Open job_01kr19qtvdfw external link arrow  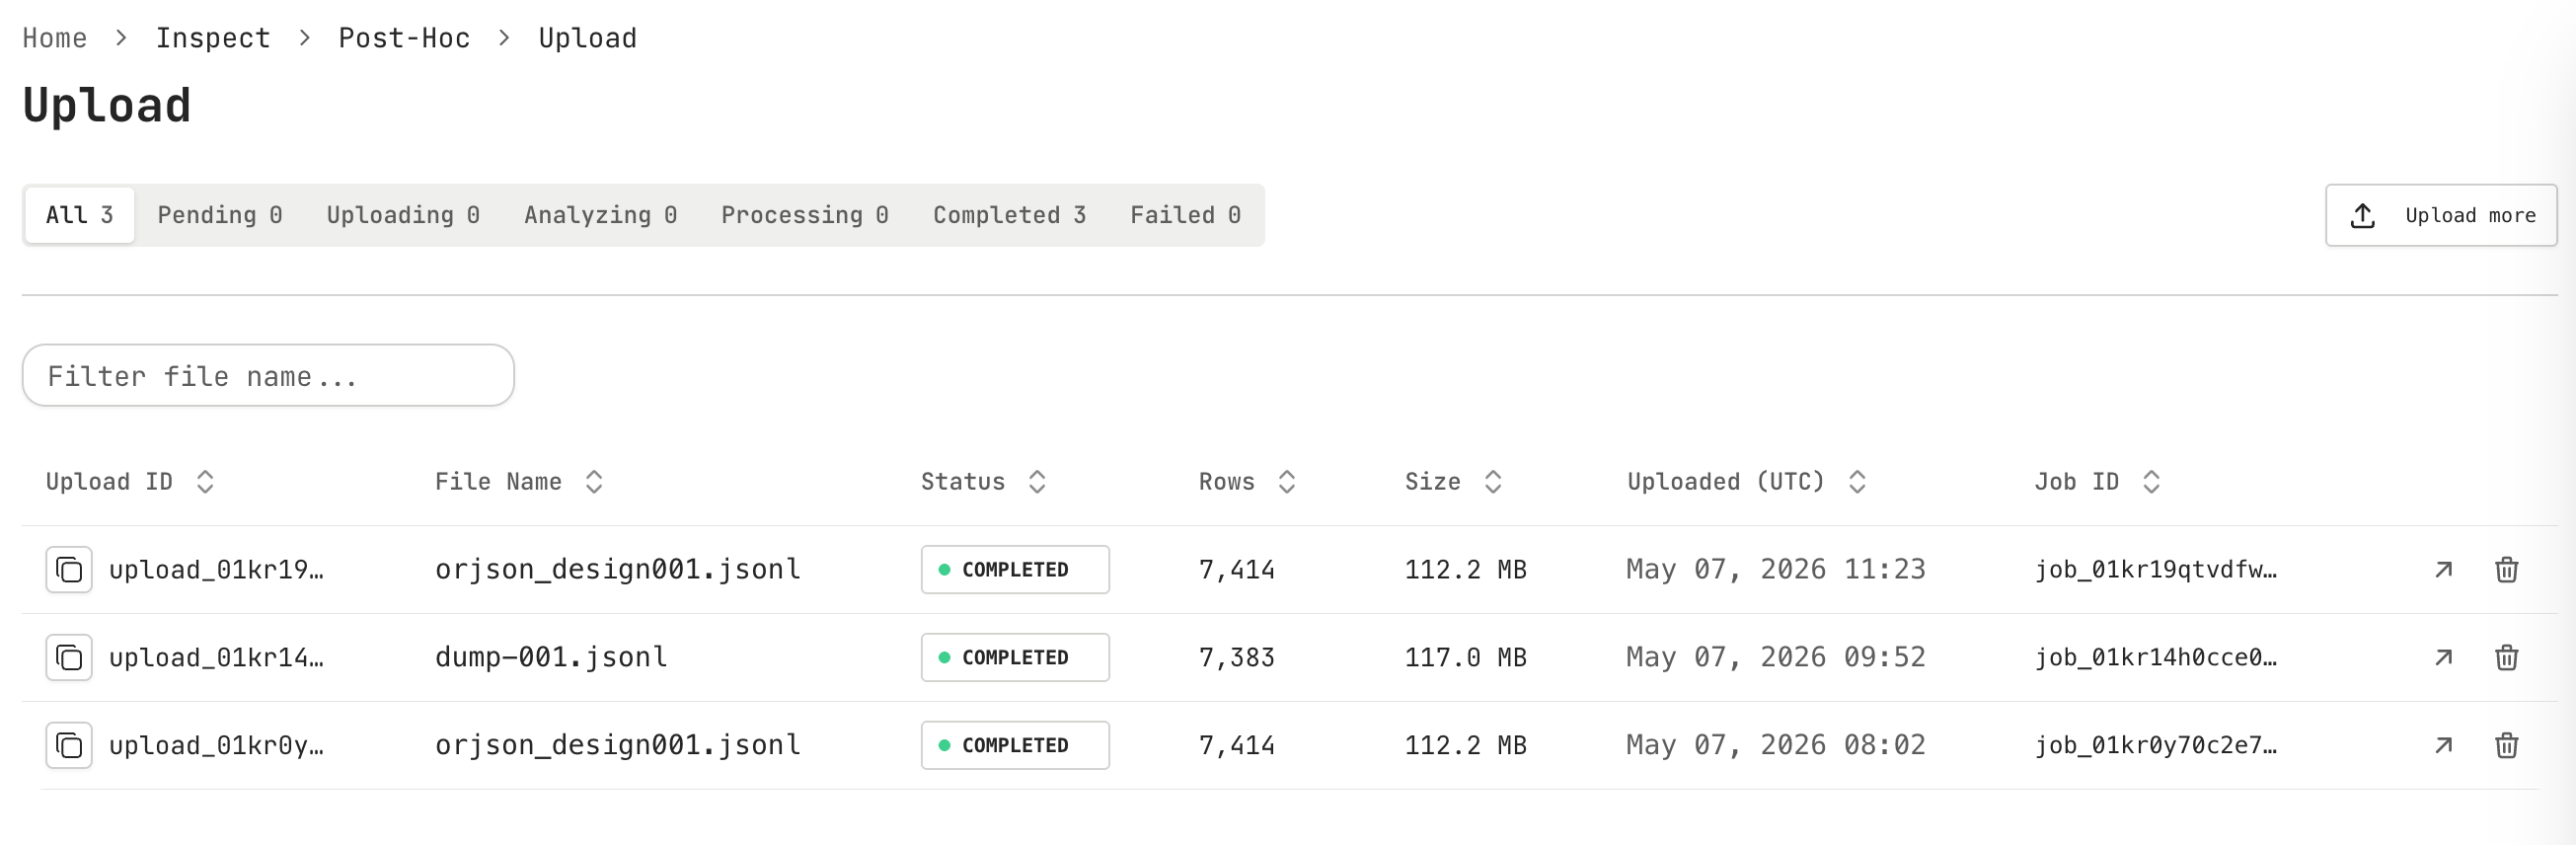click(2444, 570)
